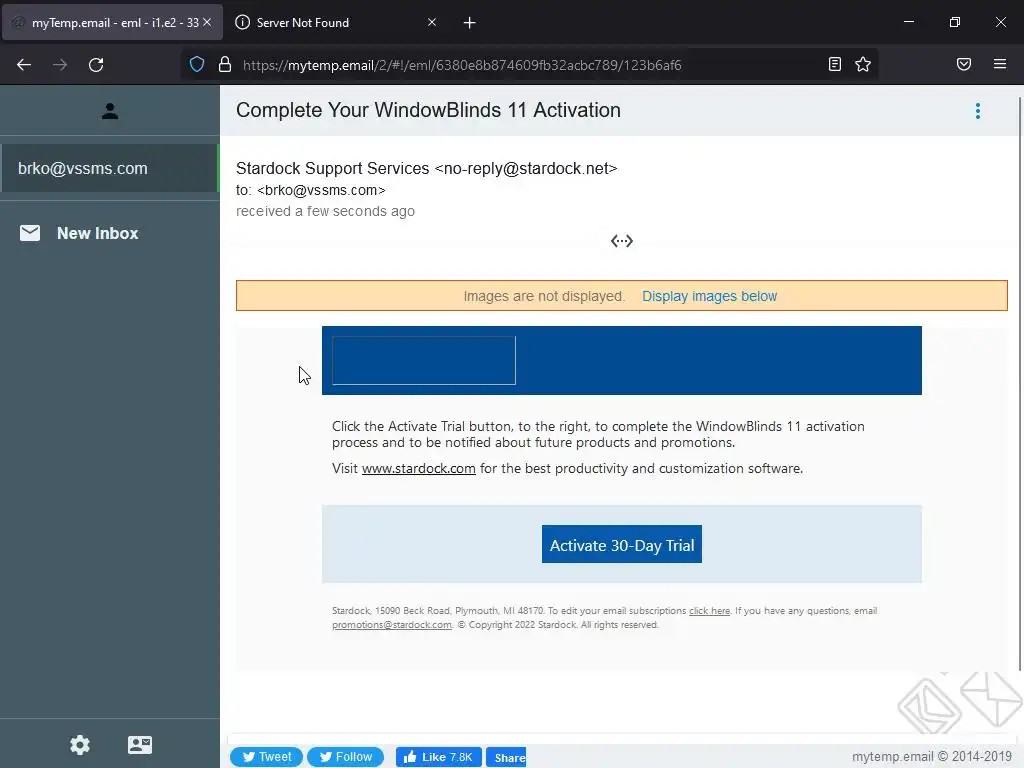Open the Firefox hamburger menu
1024x768 pixels.
[1000, 64]
